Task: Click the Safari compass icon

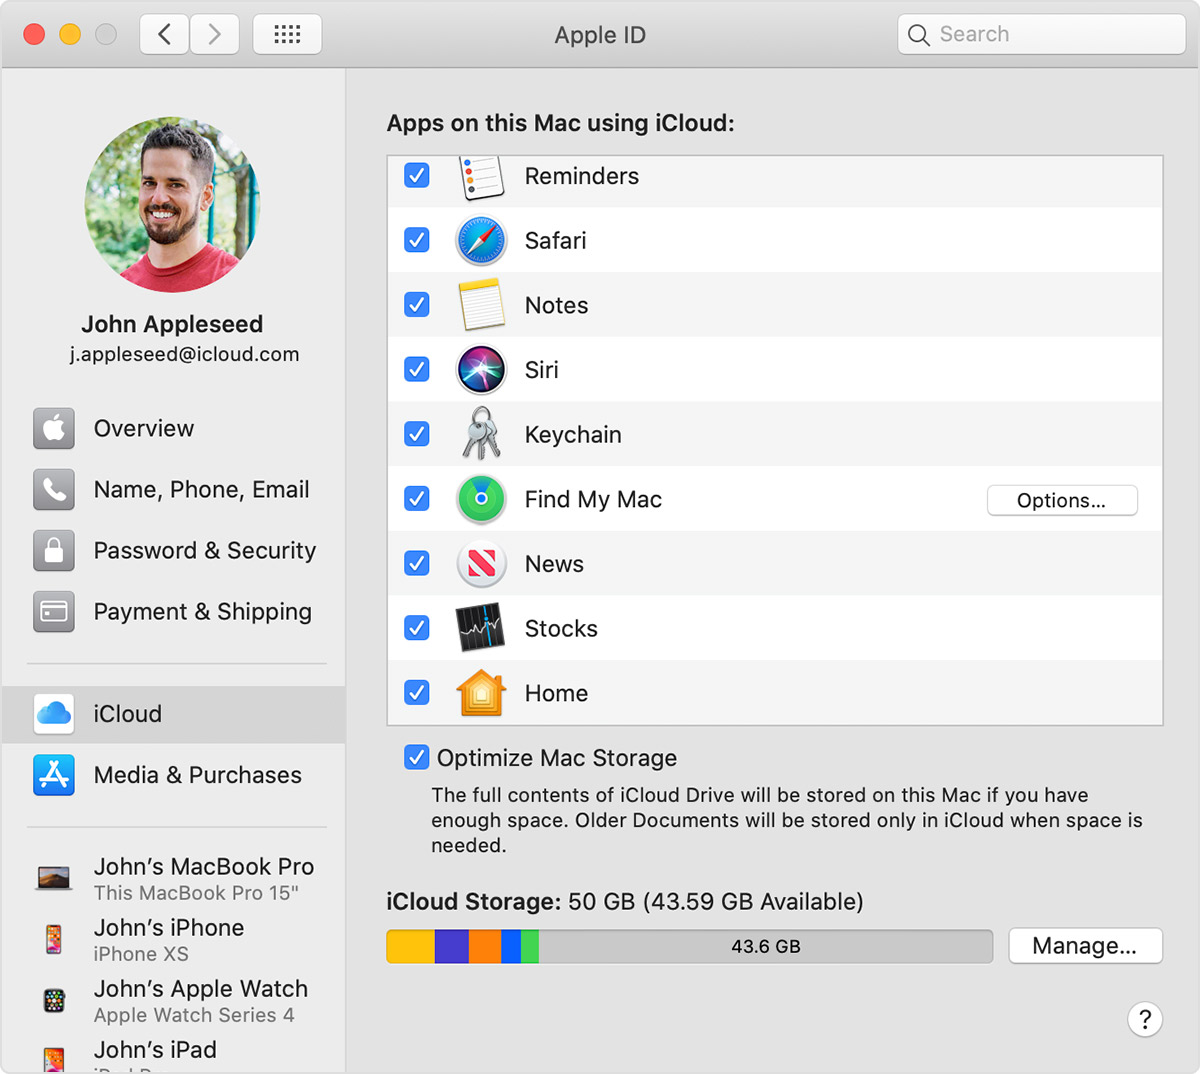Action: pyautogui.click(x=481, y=241)
